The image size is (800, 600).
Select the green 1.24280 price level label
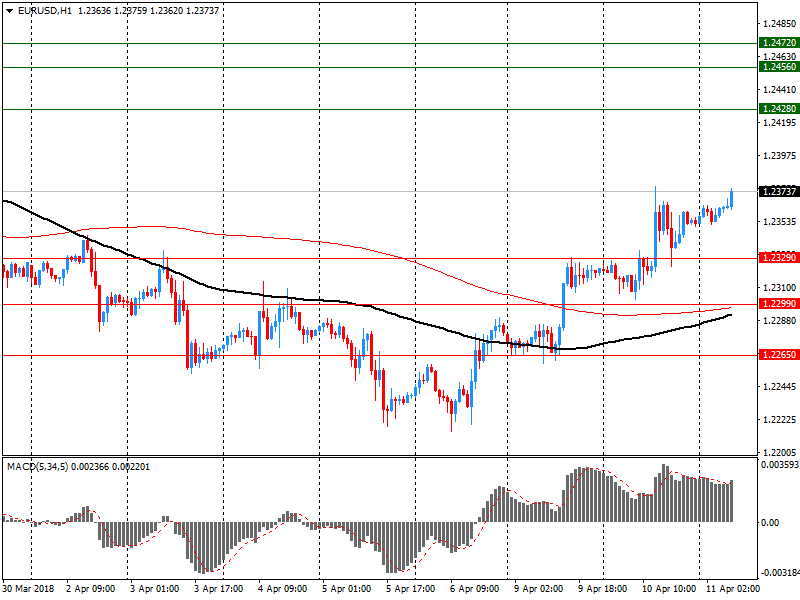pyautogui.click(x=779, y=109)
